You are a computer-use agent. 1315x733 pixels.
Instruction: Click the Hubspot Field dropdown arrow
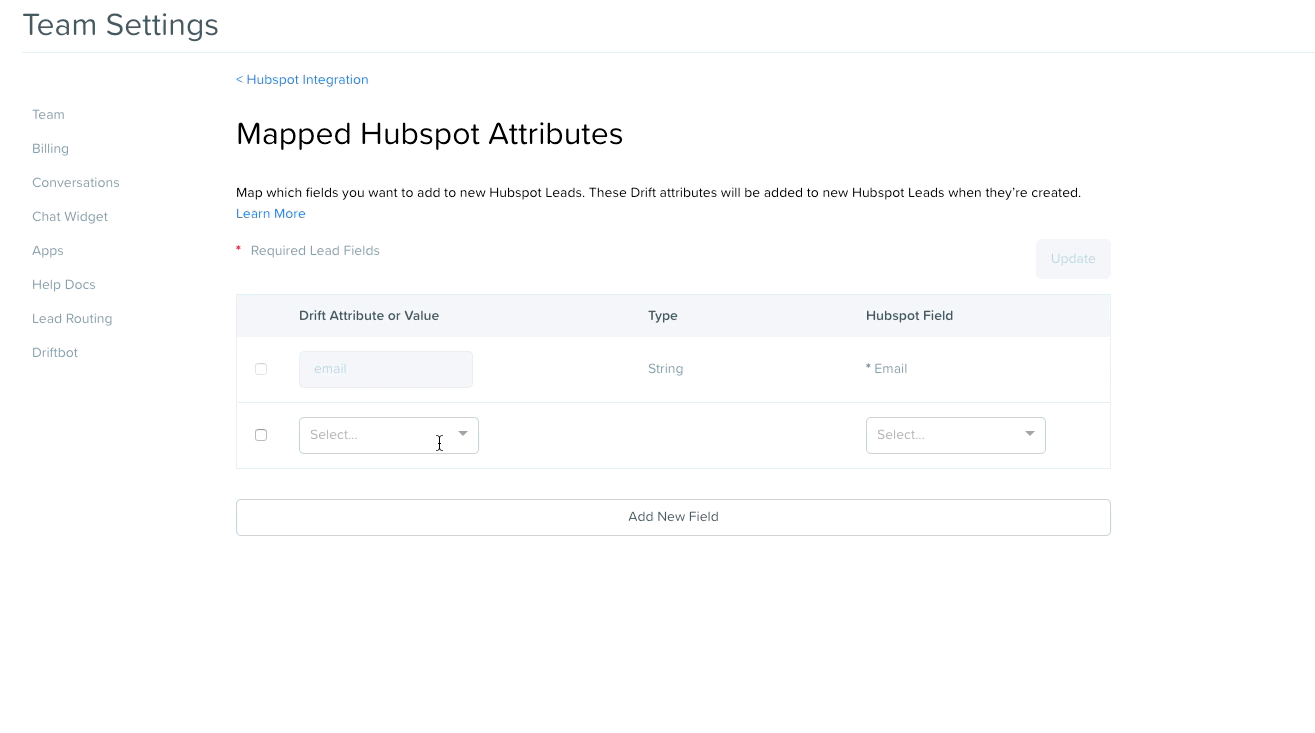pyautogui.click(x=1030, y=434)
